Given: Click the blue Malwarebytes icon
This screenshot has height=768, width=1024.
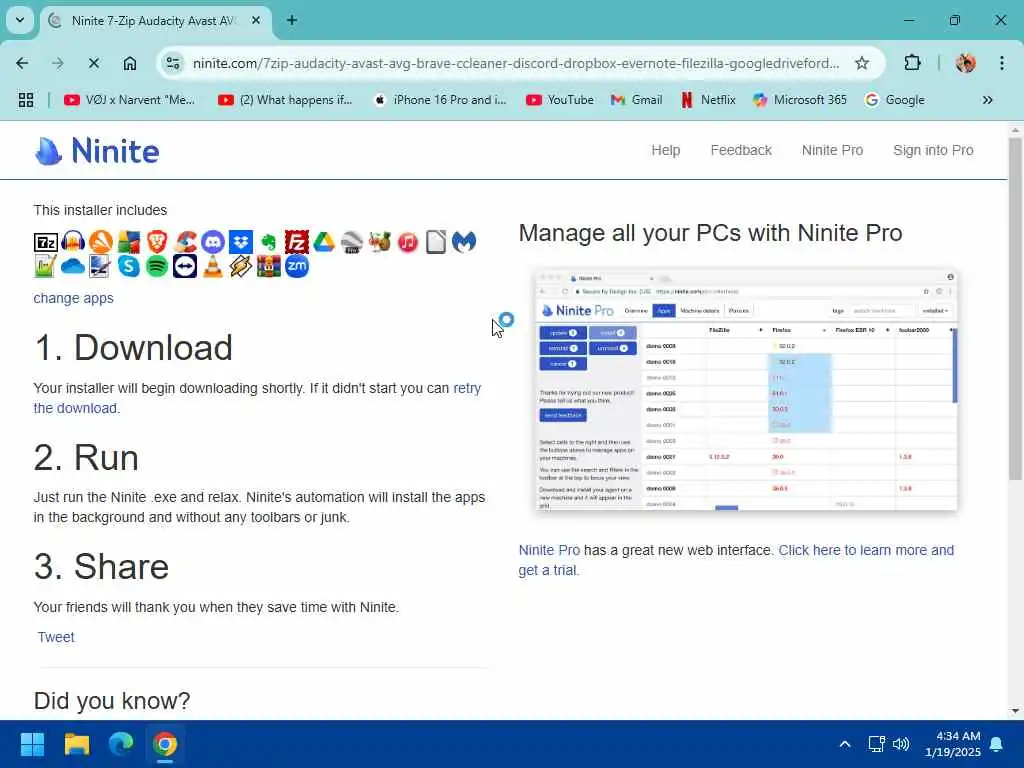Looking at the screenshot, I should click(464, 242).
